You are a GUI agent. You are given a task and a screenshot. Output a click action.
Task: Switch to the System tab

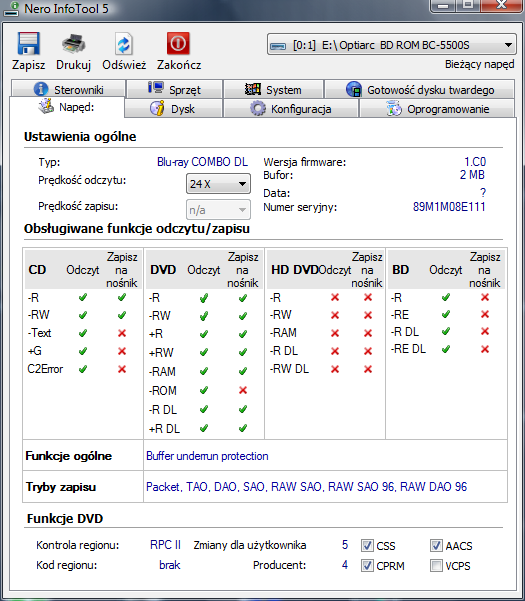(x=273, y=89)
